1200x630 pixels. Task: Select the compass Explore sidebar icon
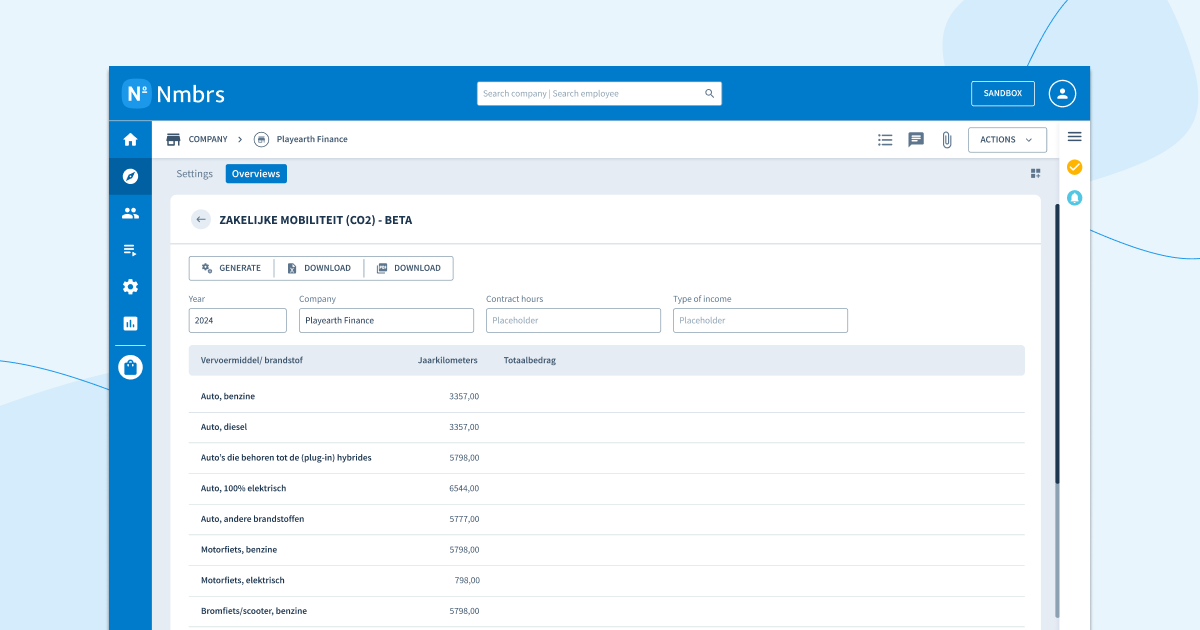click(x=130, y=176)
